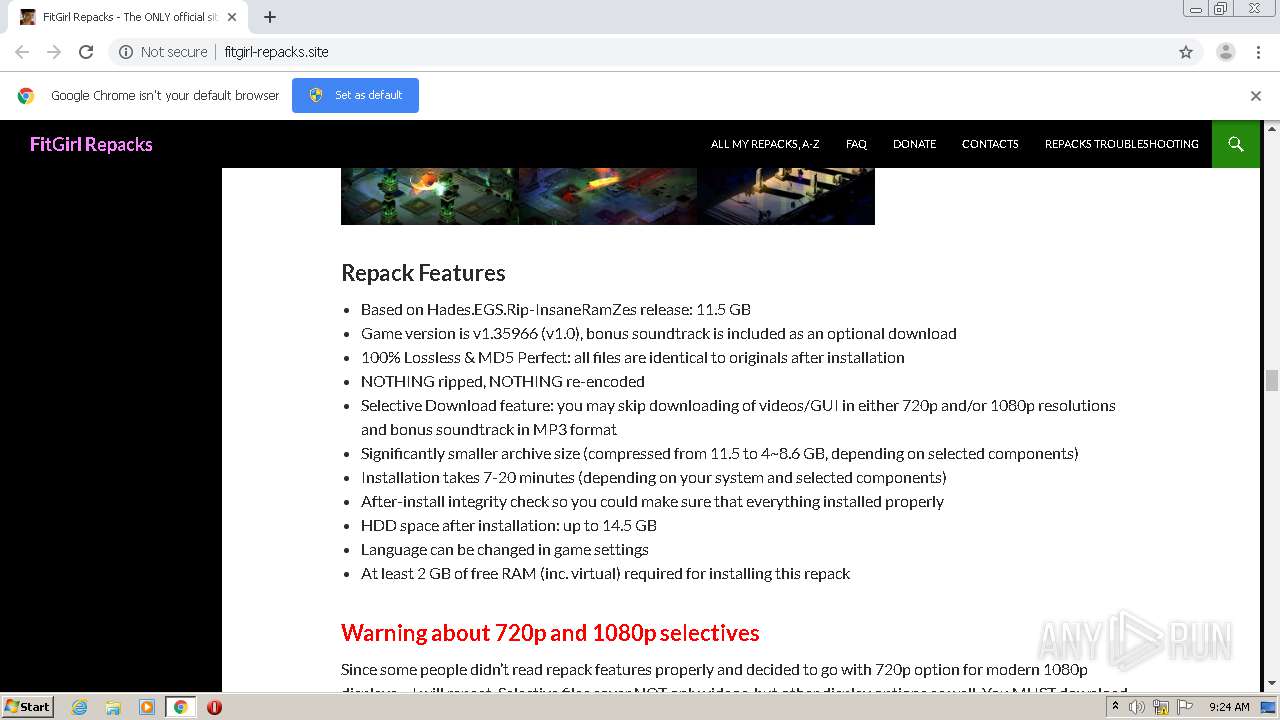Click Language can be changed line
The height and width of the screenshot is (720, 1280).
(505, 549)
